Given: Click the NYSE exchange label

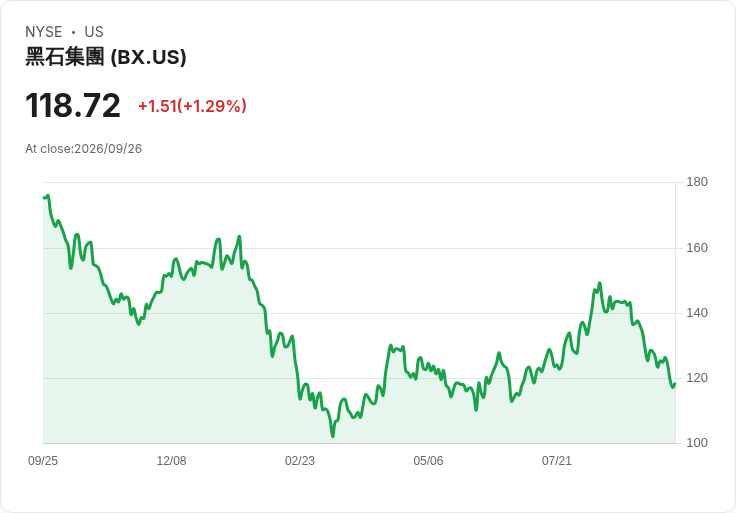Looking at the screenshot, I should click(x=44, y=32).
